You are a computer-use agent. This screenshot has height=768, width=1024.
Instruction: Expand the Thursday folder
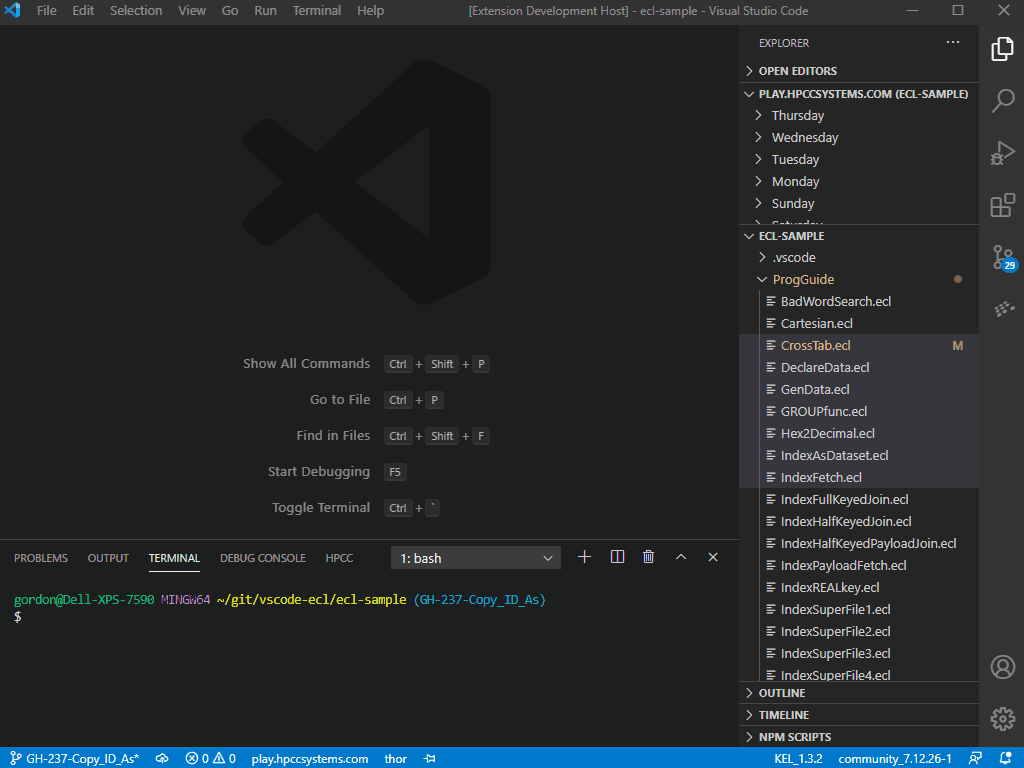859,116
